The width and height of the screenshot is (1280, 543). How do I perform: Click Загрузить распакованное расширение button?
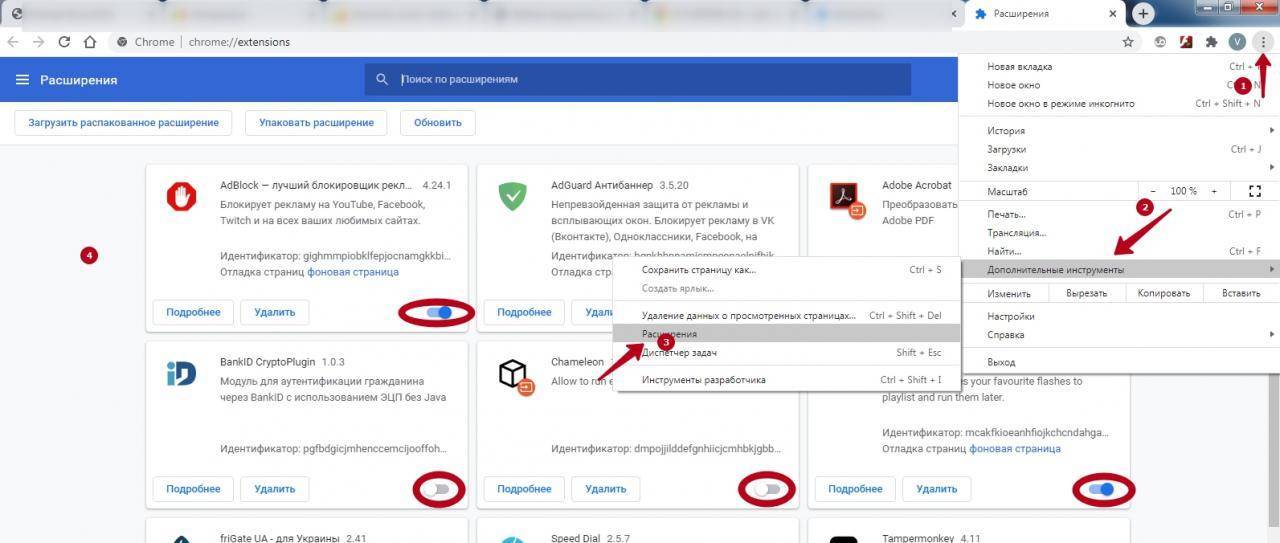tap(123, 123)
